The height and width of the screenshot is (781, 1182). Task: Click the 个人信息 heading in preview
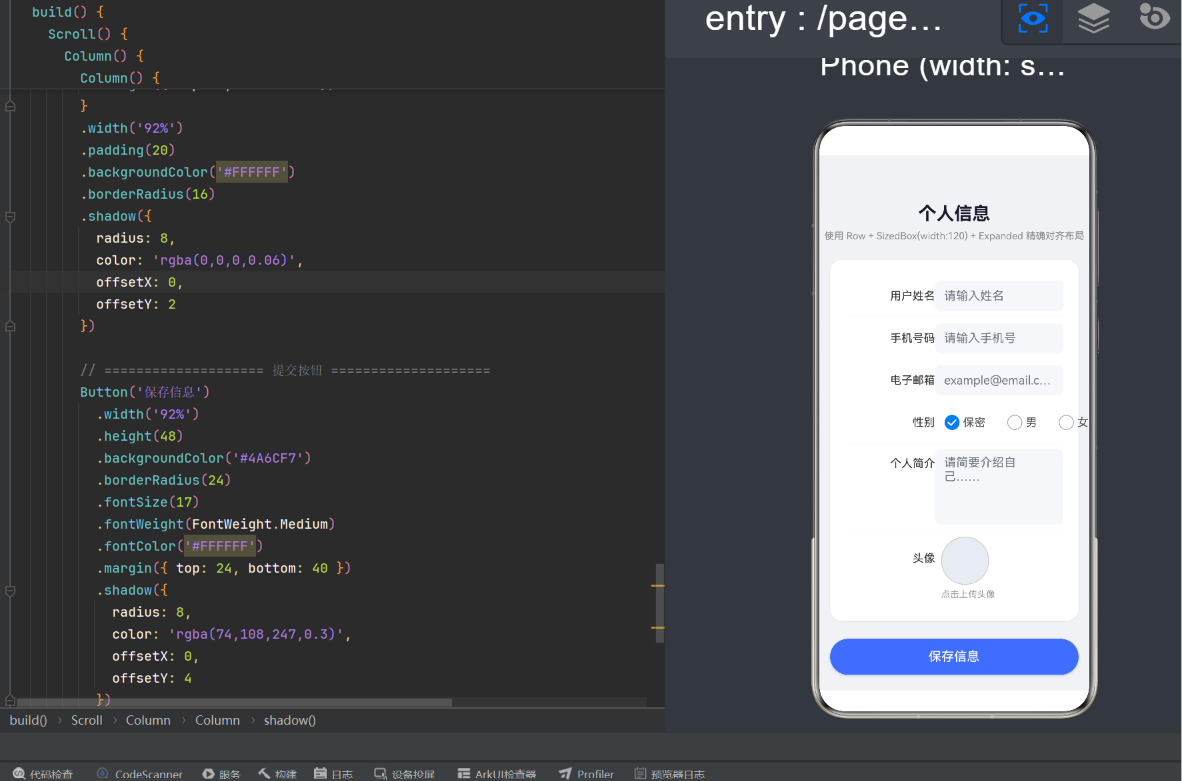pos(954,213)
